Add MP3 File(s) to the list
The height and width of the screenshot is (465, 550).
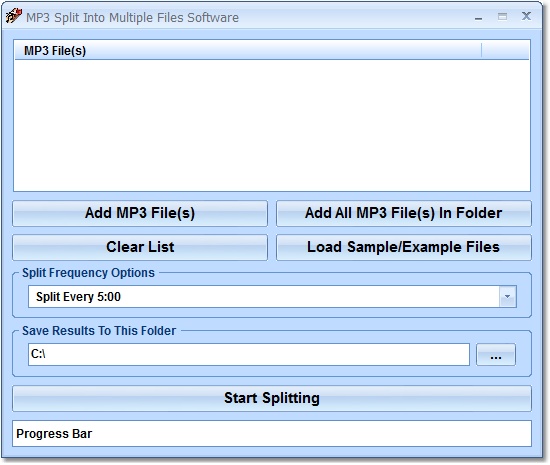point(140,213)
